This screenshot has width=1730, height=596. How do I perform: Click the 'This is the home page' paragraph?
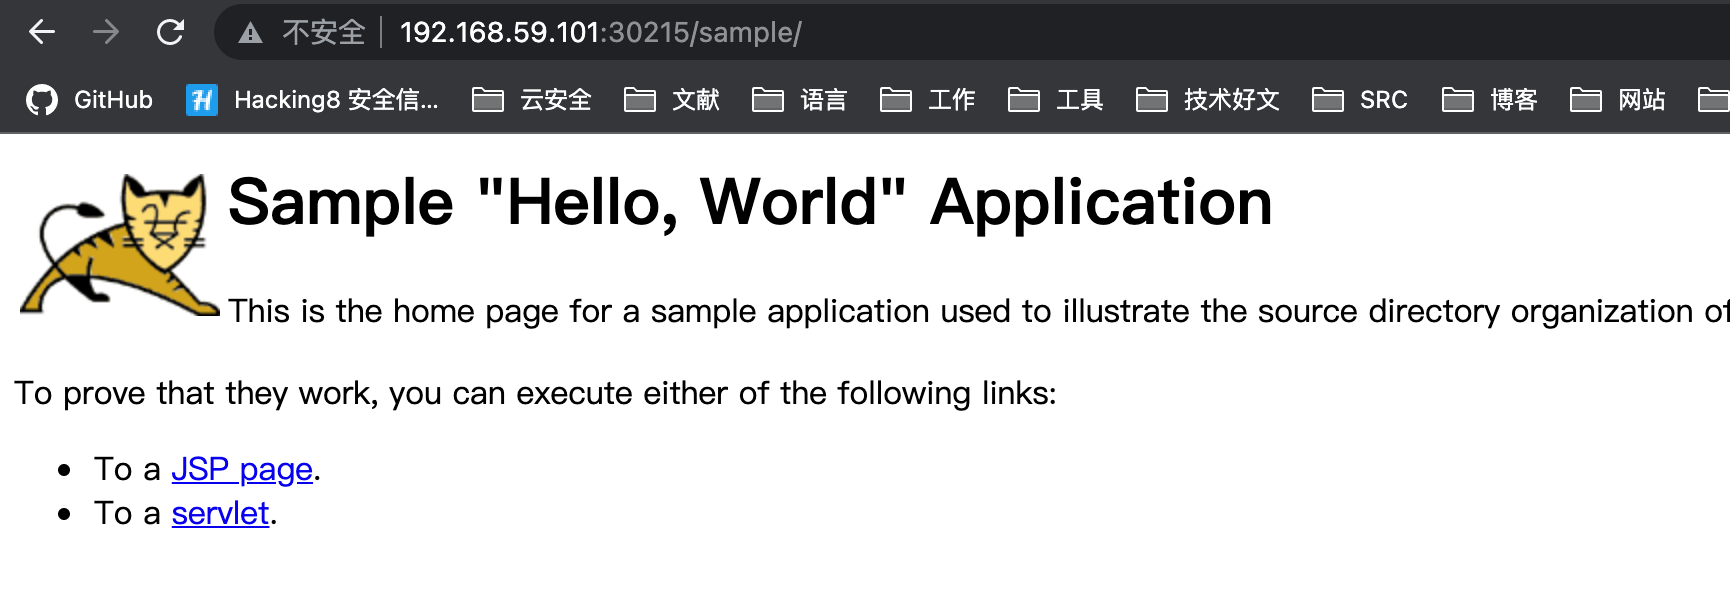point(978,311)
